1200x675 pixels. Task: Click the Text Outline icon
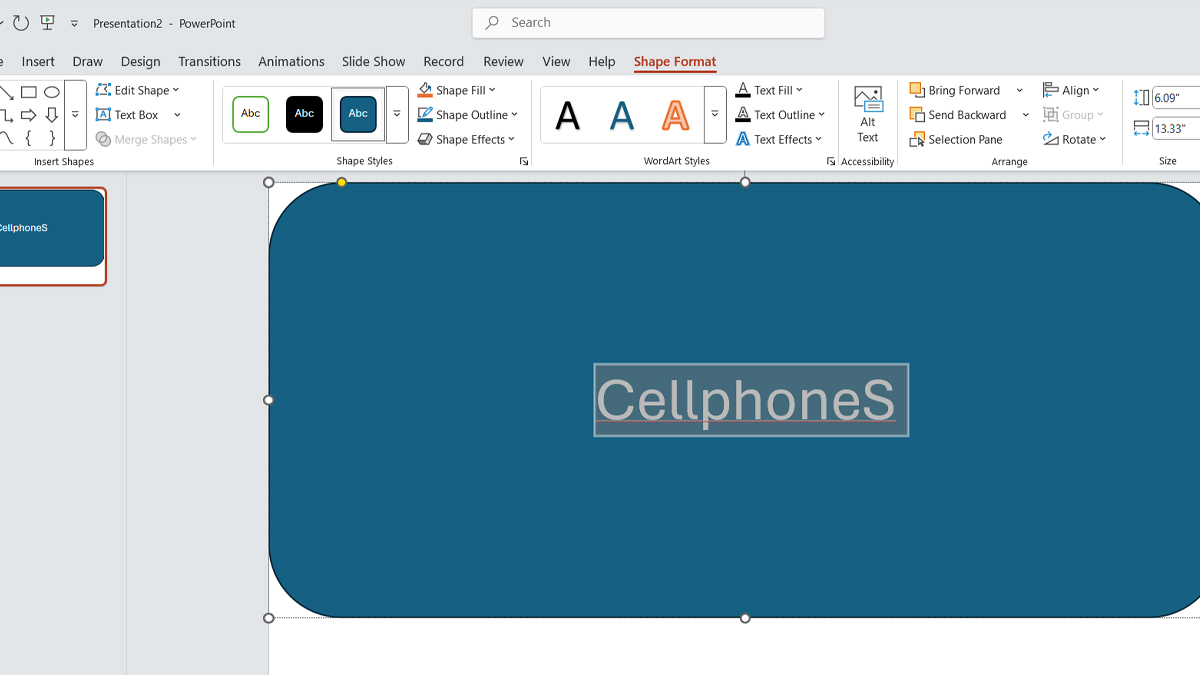pyautogui.click(x=743, y=115)
